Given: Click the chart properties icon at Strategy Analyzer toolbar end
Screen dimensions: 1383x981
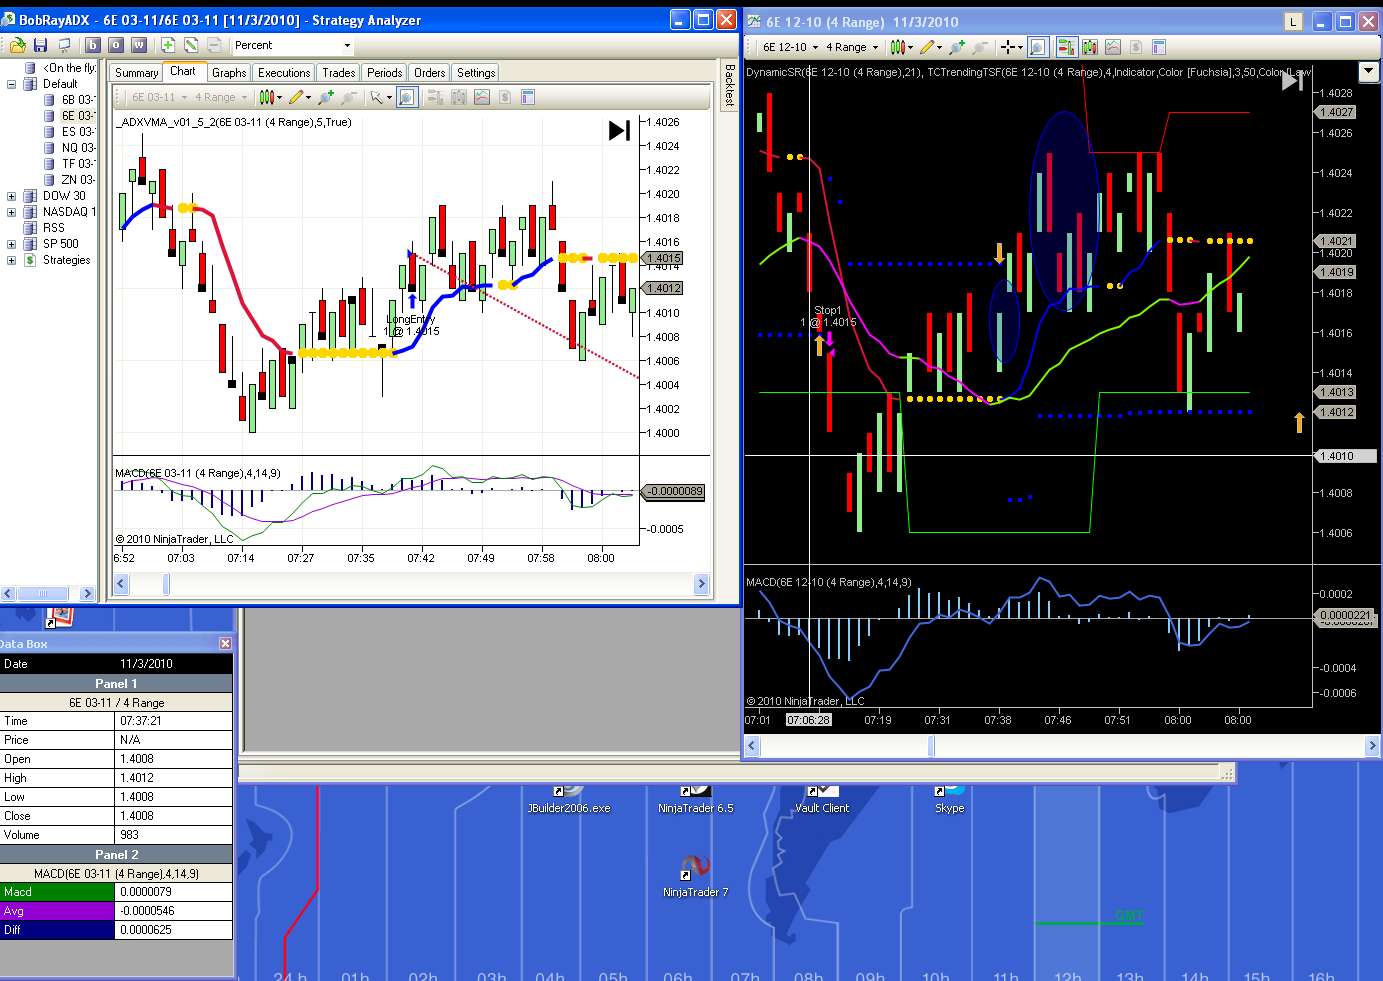Looking at the screenshot, I should click(x=528, y=97).
